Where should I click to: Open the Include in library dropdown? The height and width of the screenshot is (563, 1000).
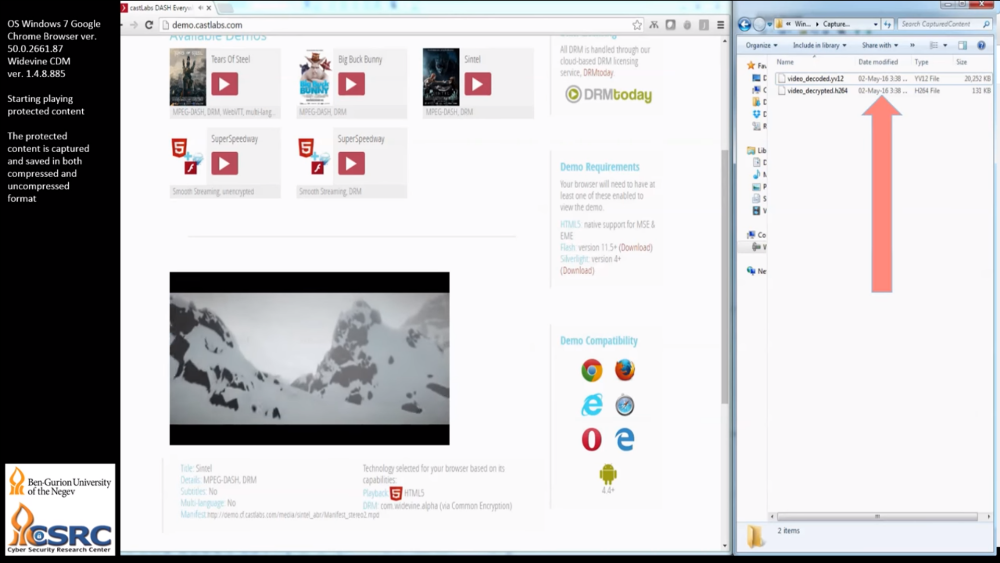[x=819, y=45]
